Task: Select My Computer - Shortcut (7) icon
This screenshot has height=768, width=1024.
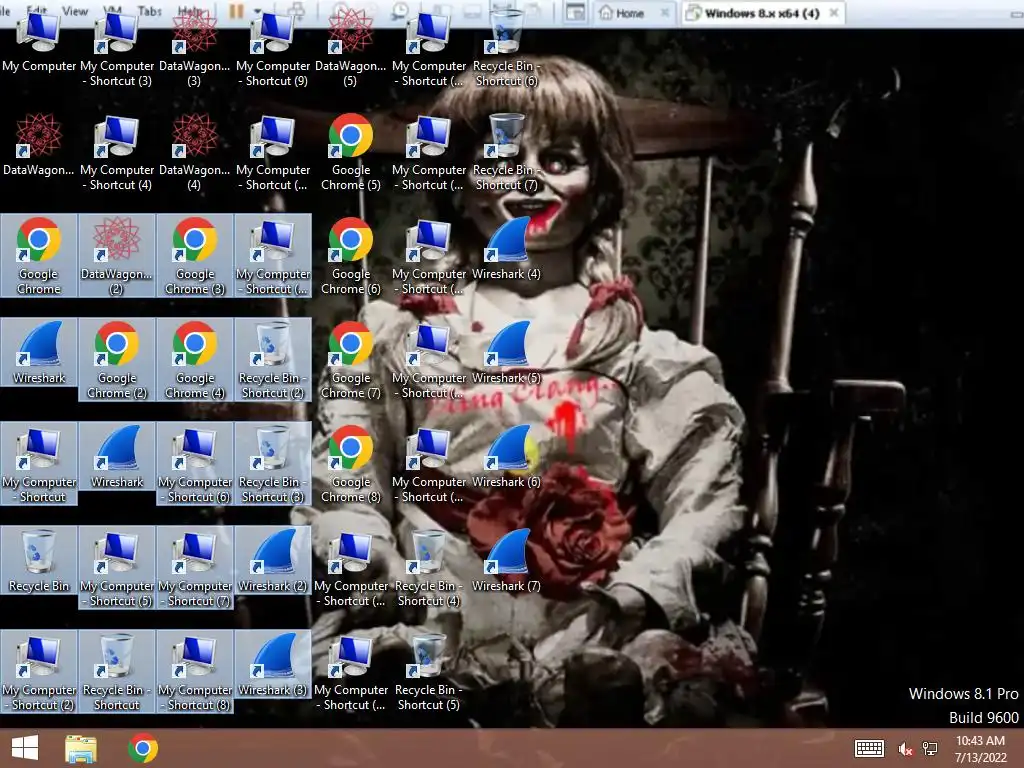Action: click(195, 568)
